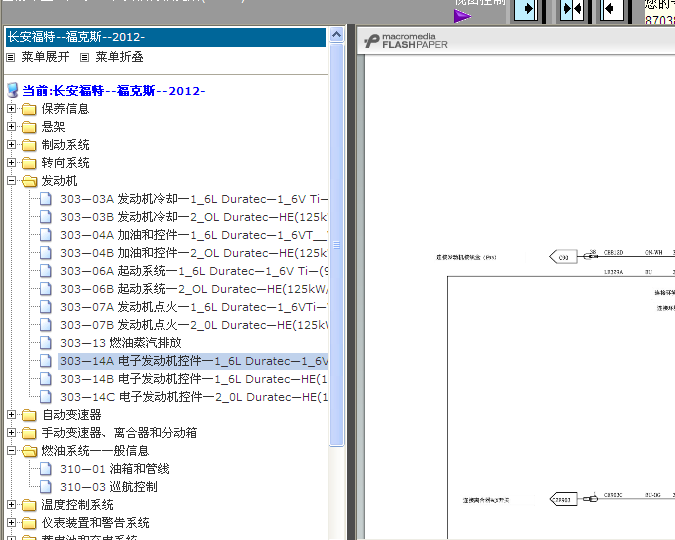Open 303—04B 加油和控件 document
The width and height of the screenshot is (675, 540).
click(194, 253)
